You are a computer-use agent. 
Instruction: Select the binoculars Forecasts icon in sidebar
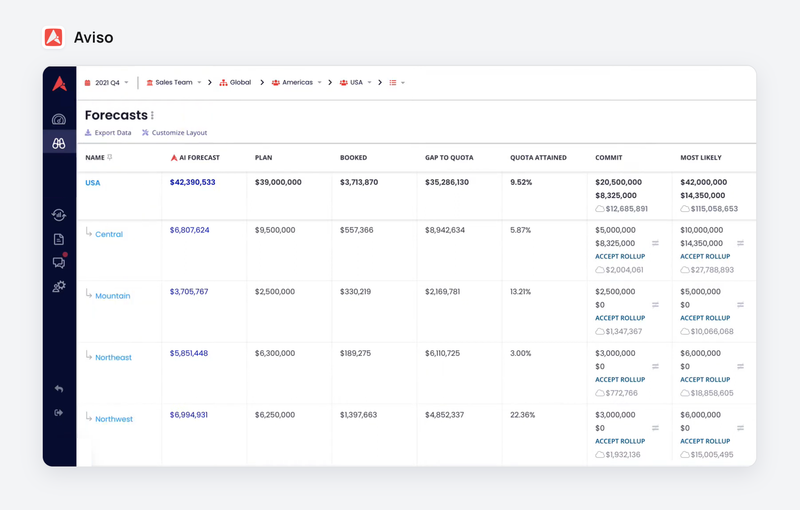tap(59, 144)
